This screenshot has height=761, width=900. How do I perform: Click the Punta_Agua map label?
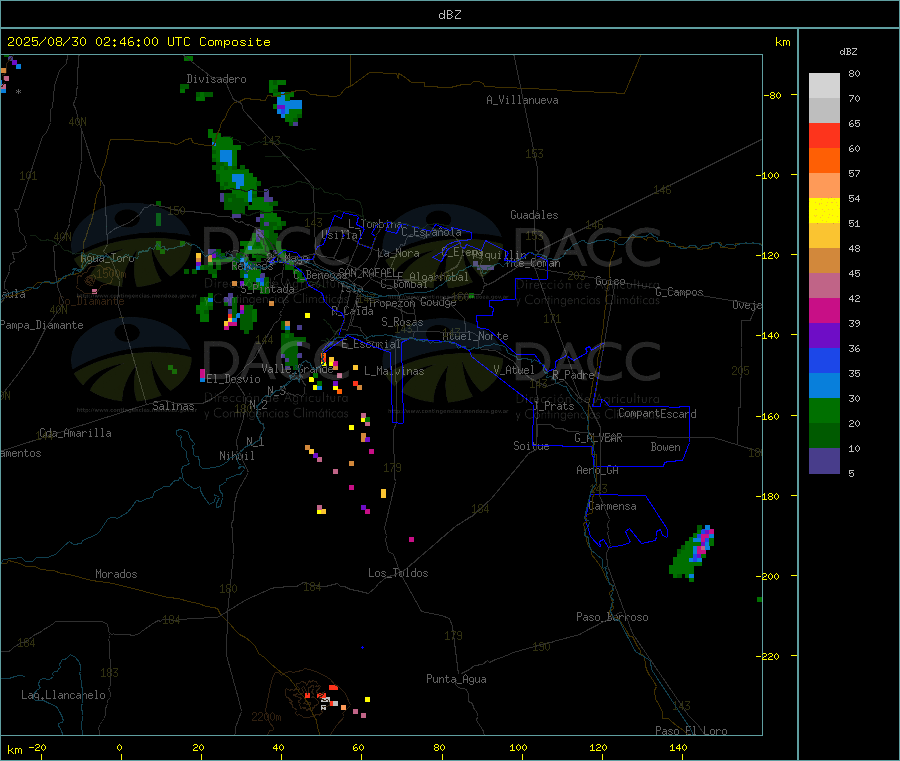coord(456,679)
